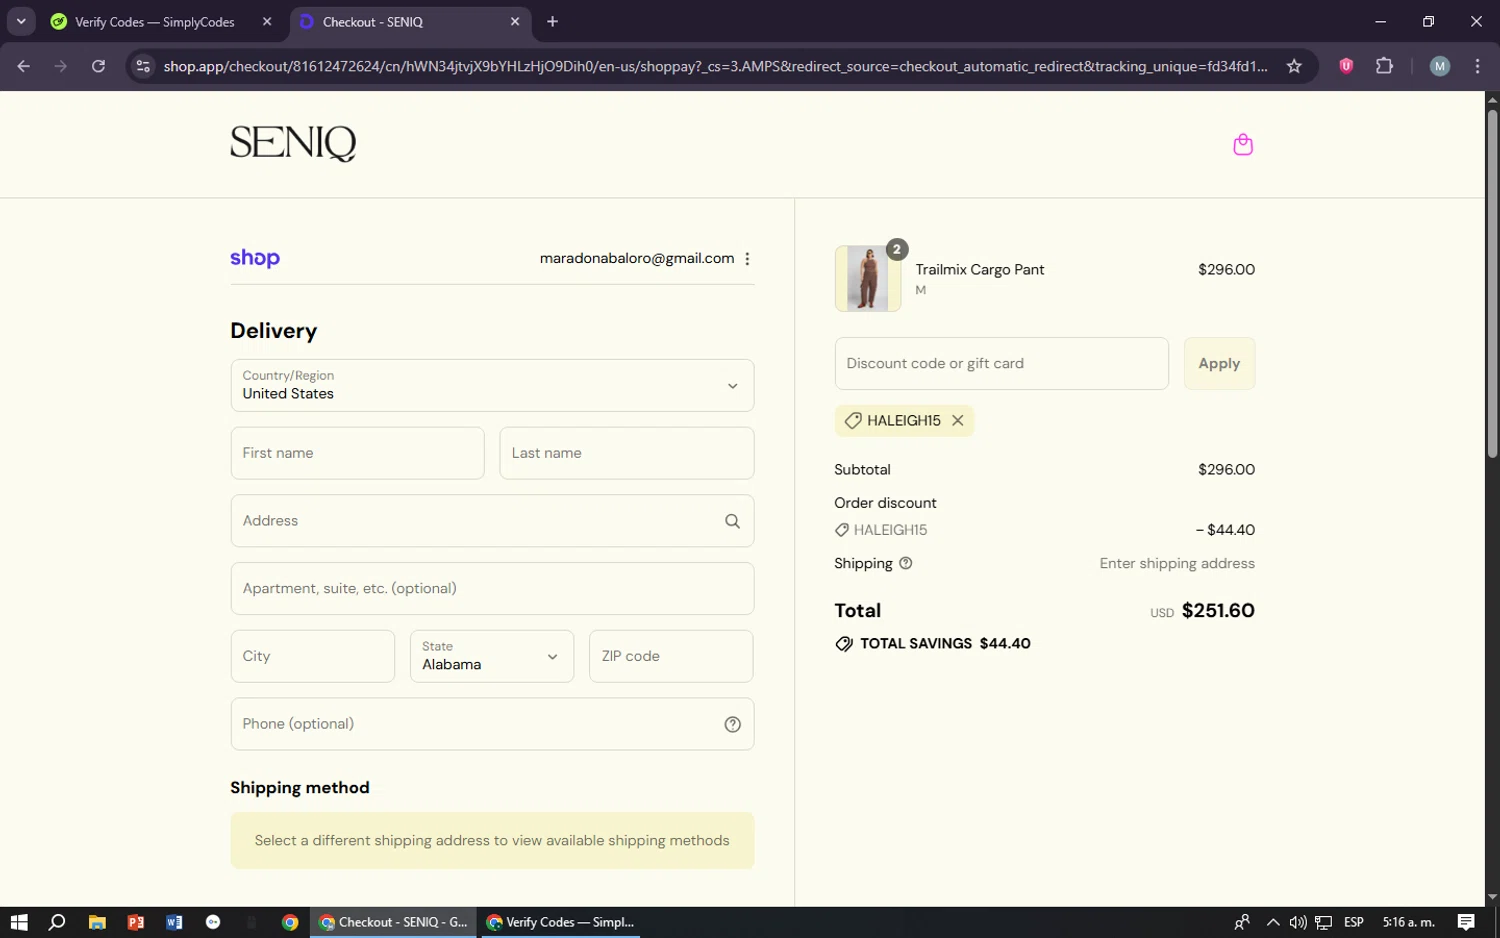View site information icon in address bar
The width and height of the screenshot is (1500, 938).
tap(143, 66)
